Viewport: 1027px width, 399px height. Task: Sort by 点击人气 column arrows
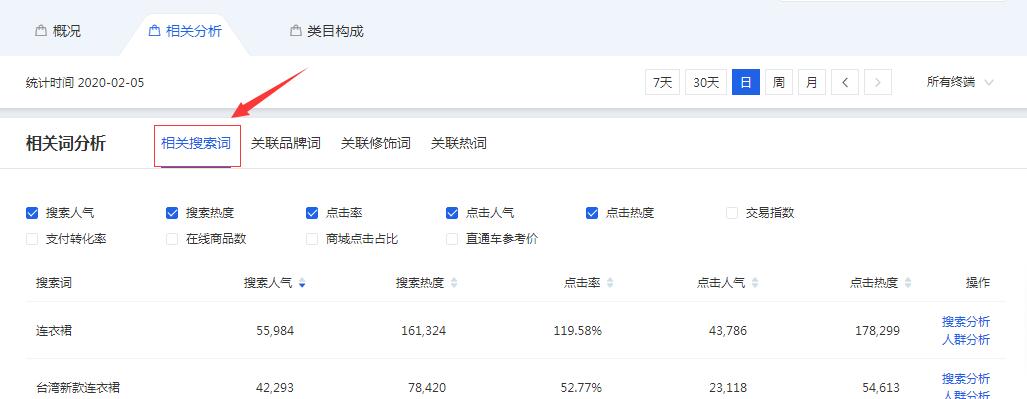755,283
